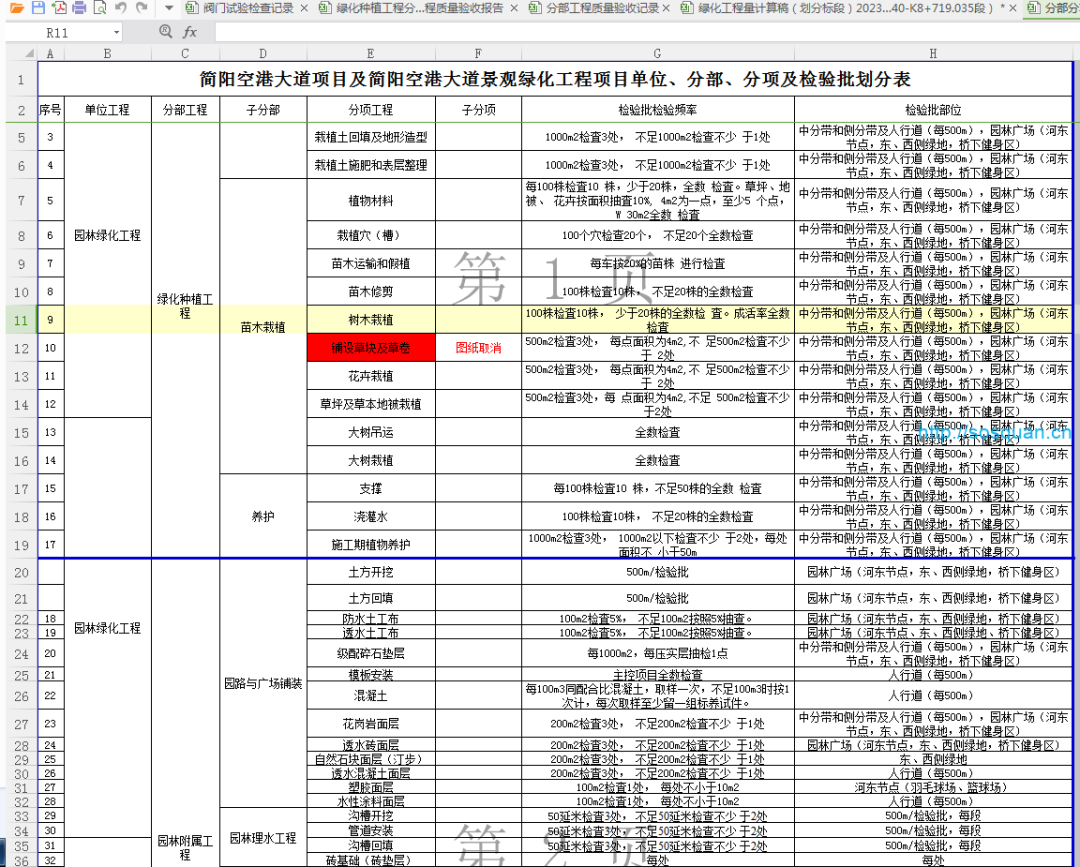The width and height of the screenshot is (1080, 867).
Task: Select the cell 栽植土施肥和表层整理
Action: tap(371, 165)
